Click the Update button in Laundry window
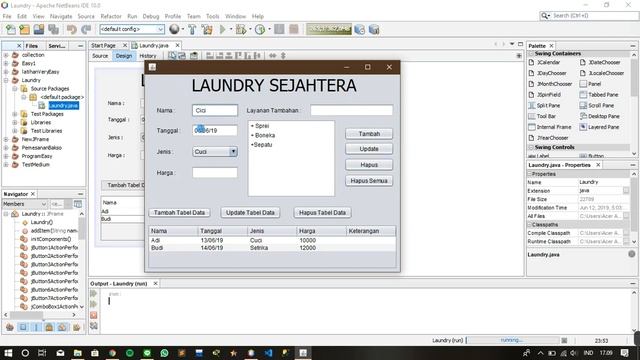The image size is (640, 360). point(369,149)
